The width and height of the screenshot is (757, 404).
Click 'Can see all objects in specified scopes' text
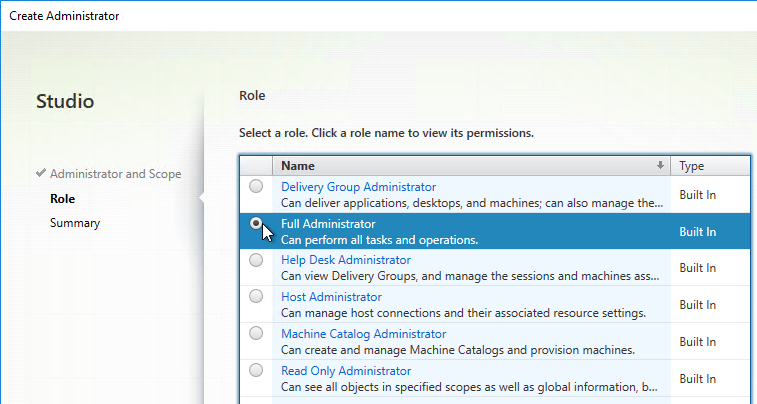[469, 387]
